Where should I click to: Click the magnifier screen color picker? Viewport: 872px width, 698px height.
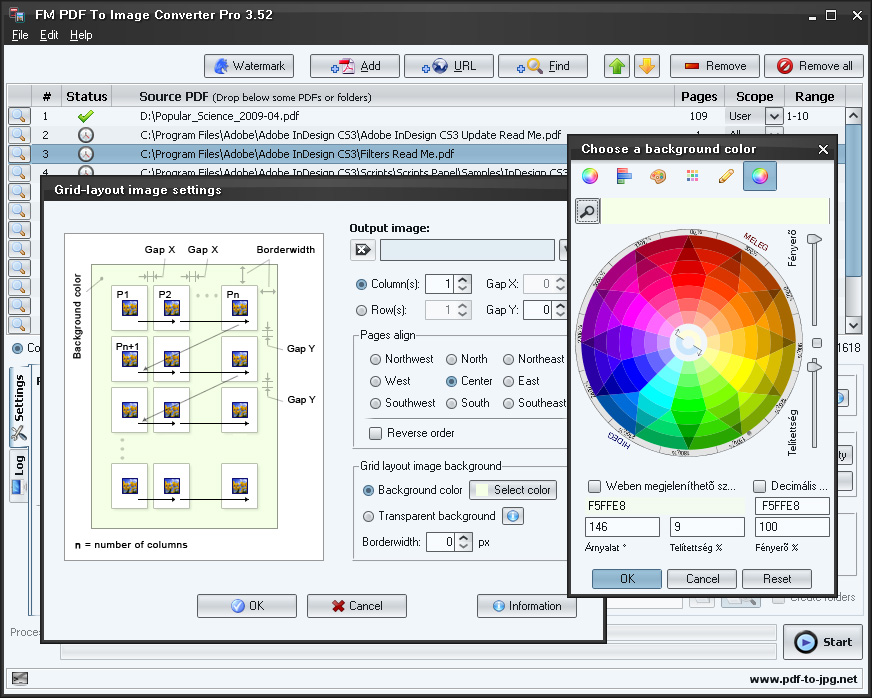(588, 211)
